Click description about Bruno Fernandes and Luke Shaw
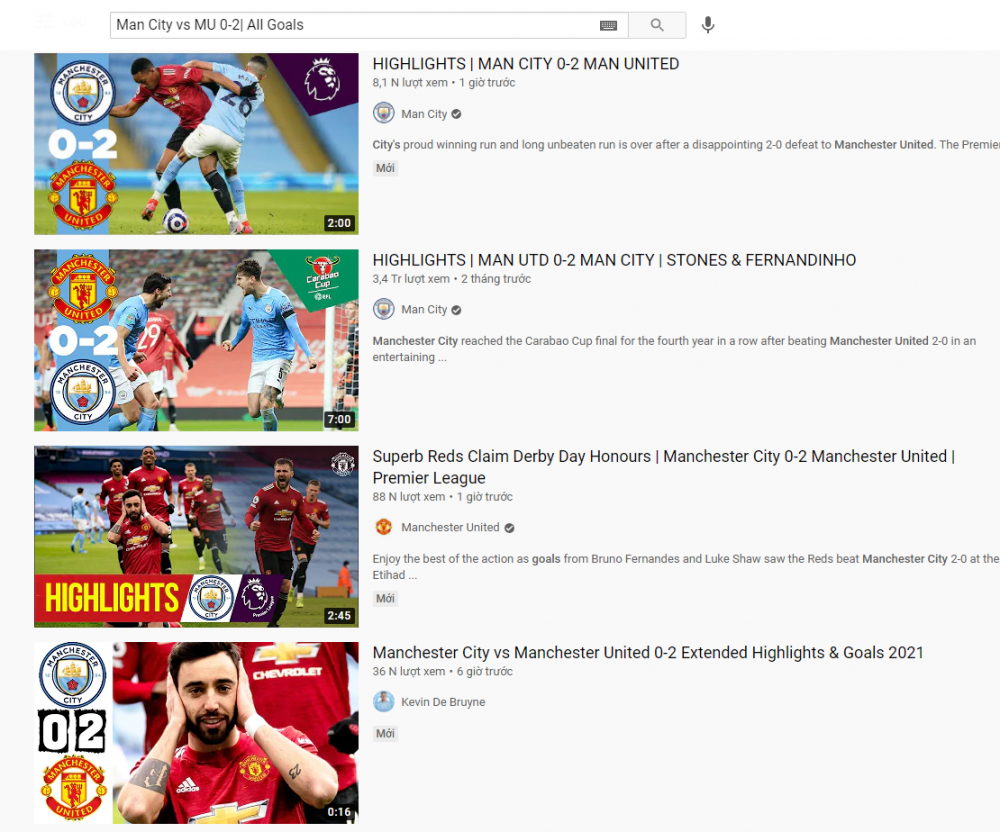The height and width of the screenshot is (832, 1000). pyautogui.click(x=686, y=567)
